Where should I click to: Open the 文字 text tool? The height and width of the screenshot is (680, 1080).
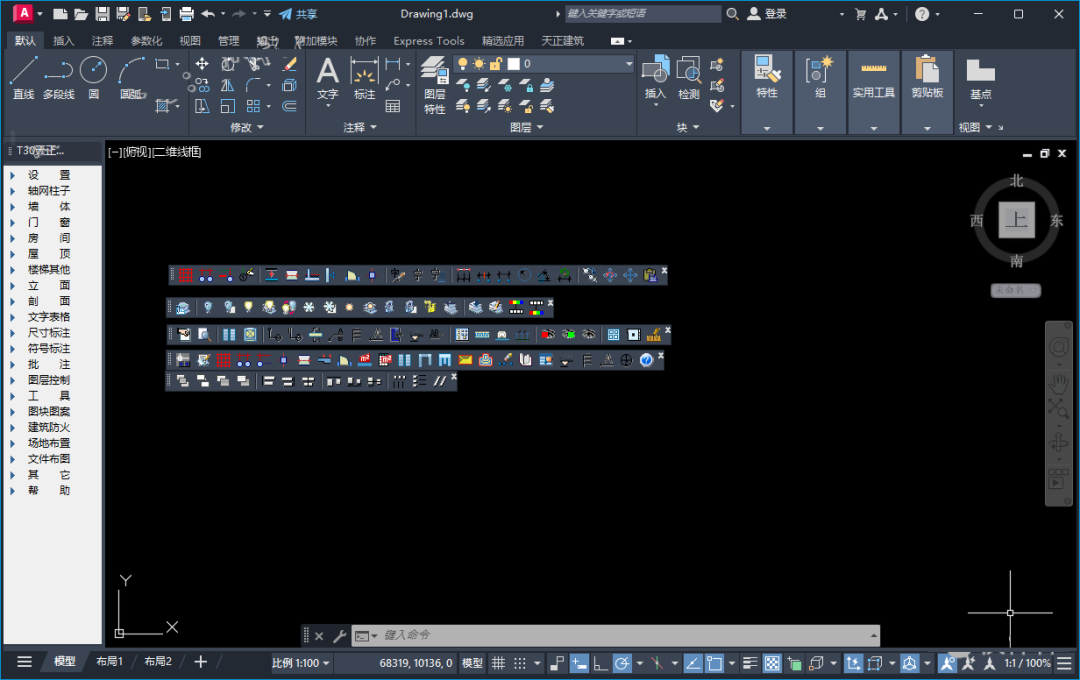click(328, 78)
